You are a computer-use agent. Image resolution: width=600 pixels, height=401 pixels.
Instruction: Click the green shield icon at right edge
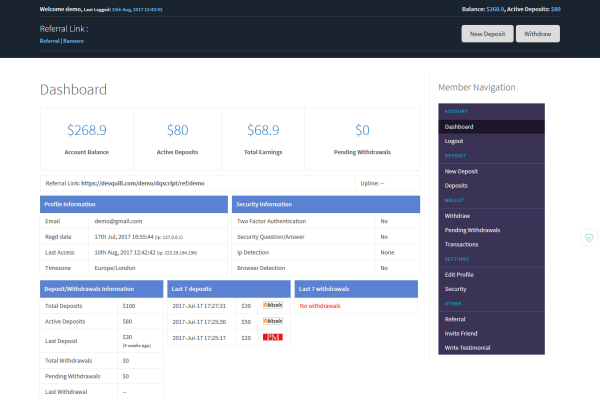589,238
